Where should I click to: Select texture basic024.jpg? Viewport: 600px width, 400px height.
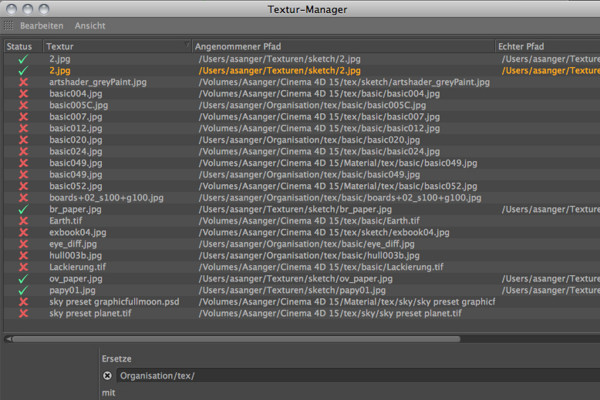[x=75, y=151]
